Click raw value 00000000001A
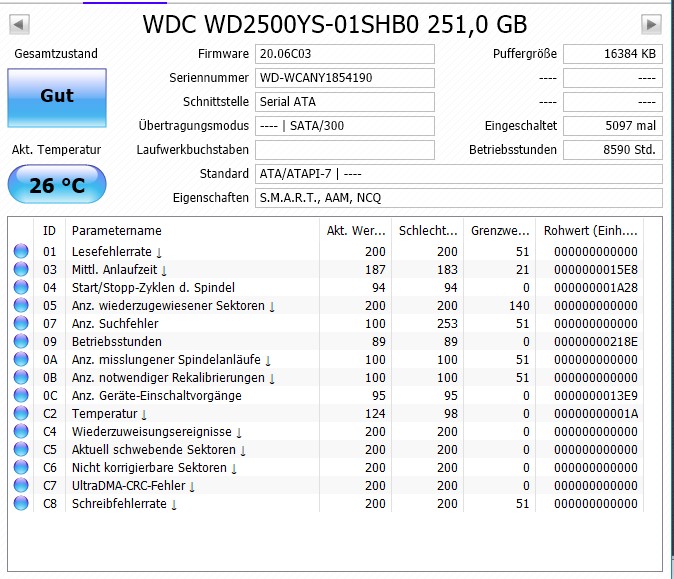Viewport: 674px width, 579px height. click(596, 414)
